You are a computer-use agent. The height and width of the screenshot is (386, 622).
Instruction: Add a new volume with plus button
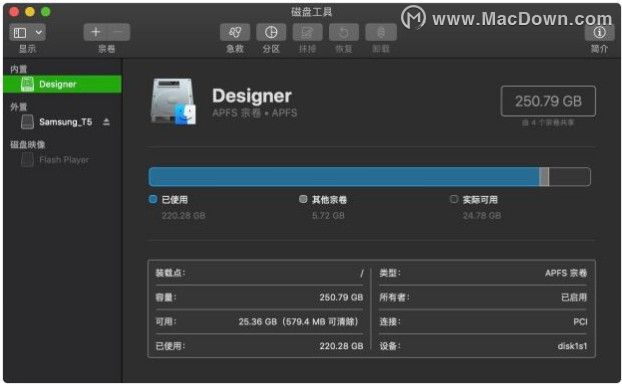96,33
